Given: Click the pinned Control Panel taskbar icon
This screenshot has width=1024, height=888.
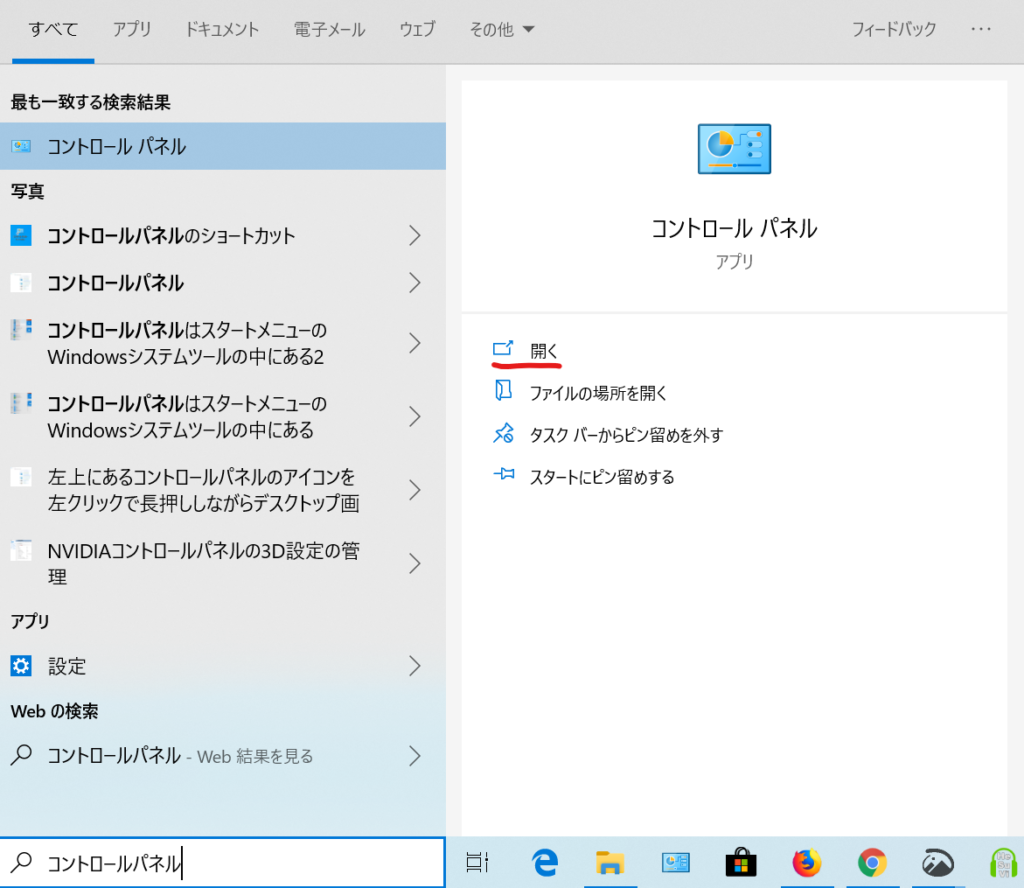Looking at the screenshot, I should [676, 862].
